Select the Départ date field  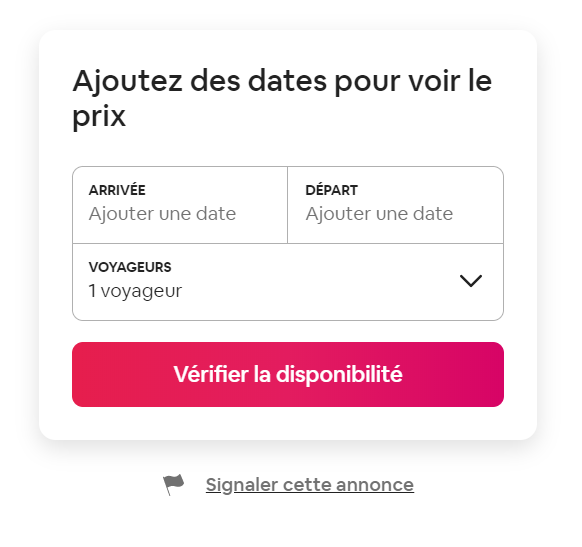pyautogui.click(x=396, y=205)
